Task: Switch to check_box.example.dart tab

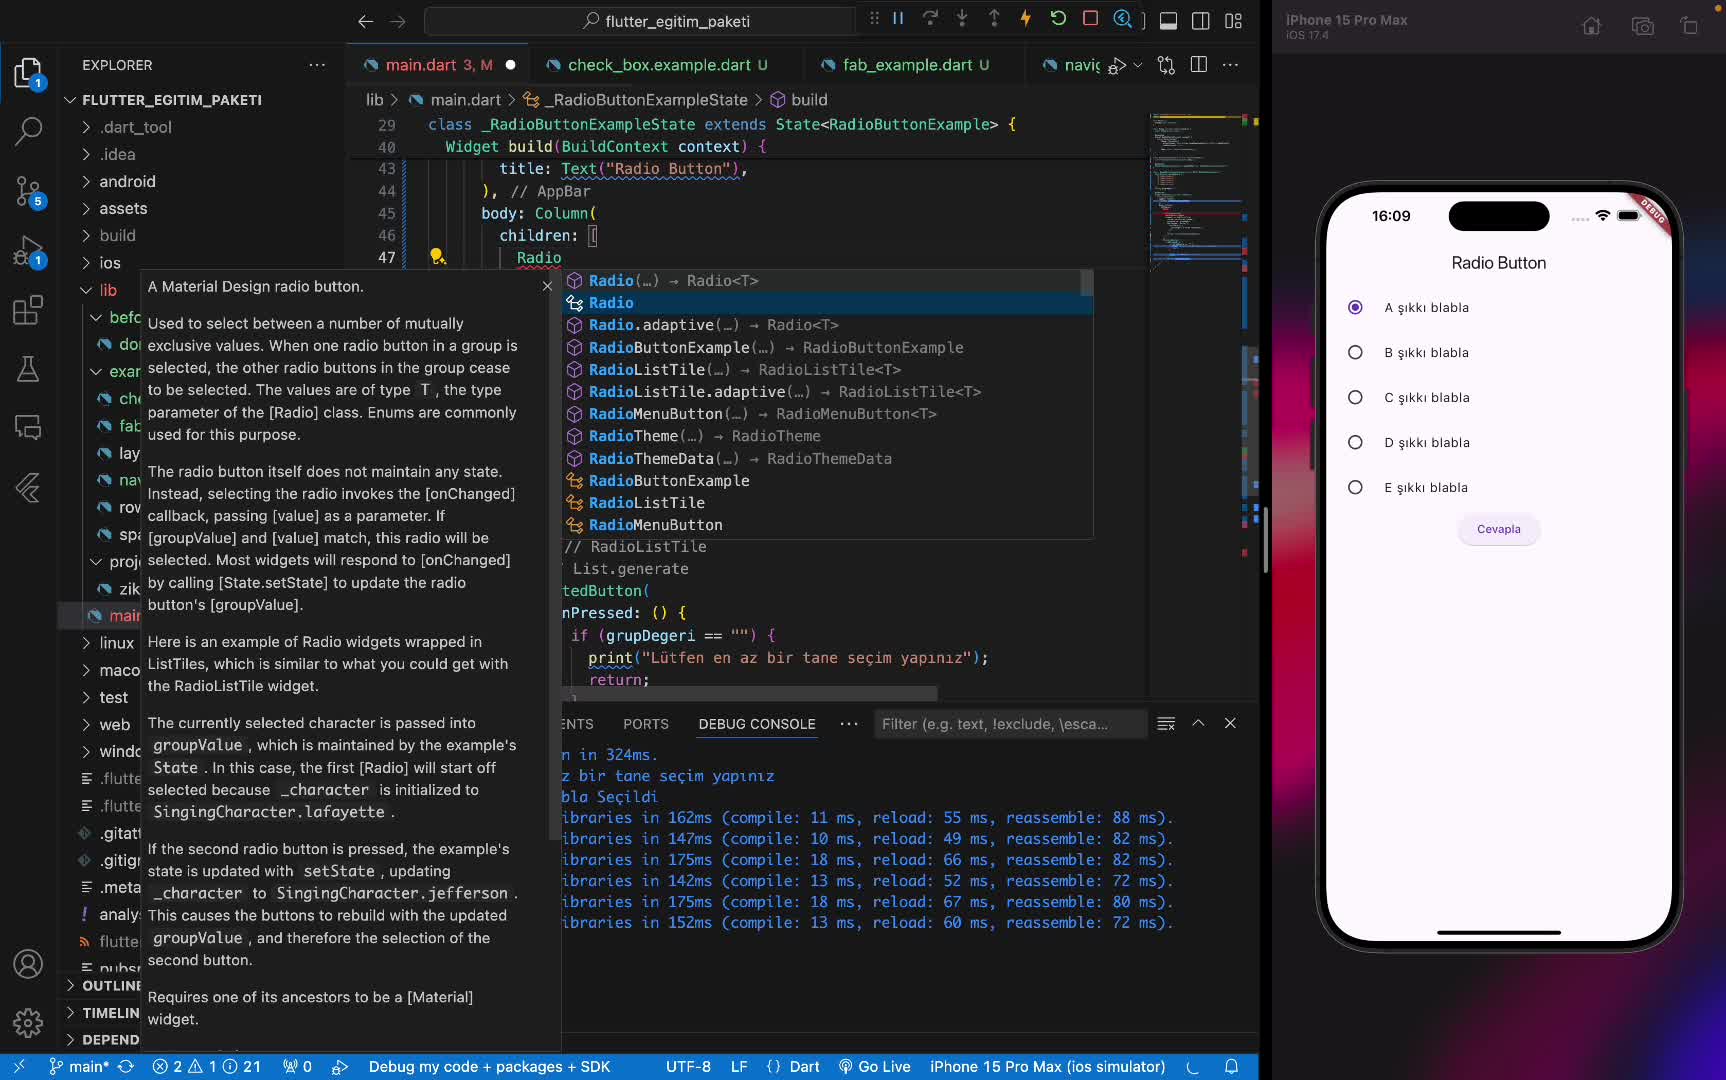Action: pyautogui.click(x=658, y=65)
